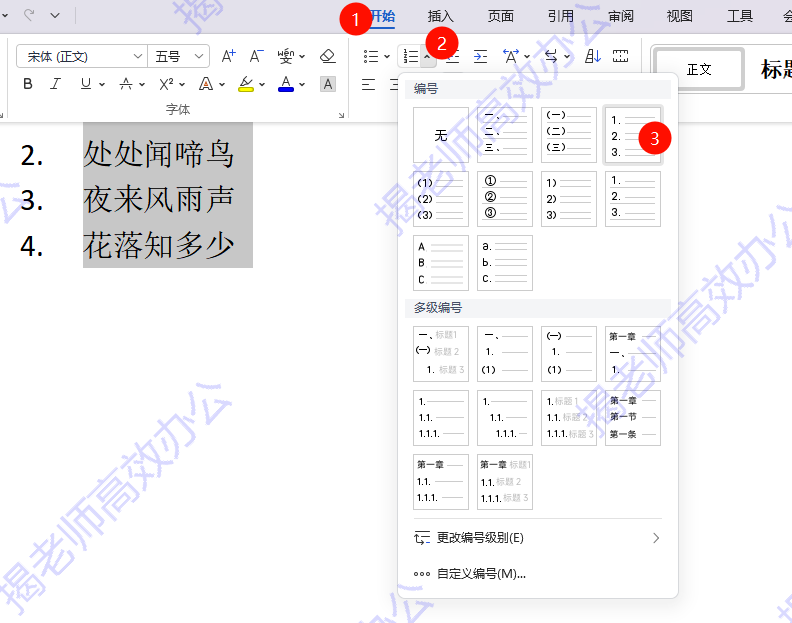The image size is (792, 623).
Task: Select (1)(2)(3) numbering style
Action: 441,199
